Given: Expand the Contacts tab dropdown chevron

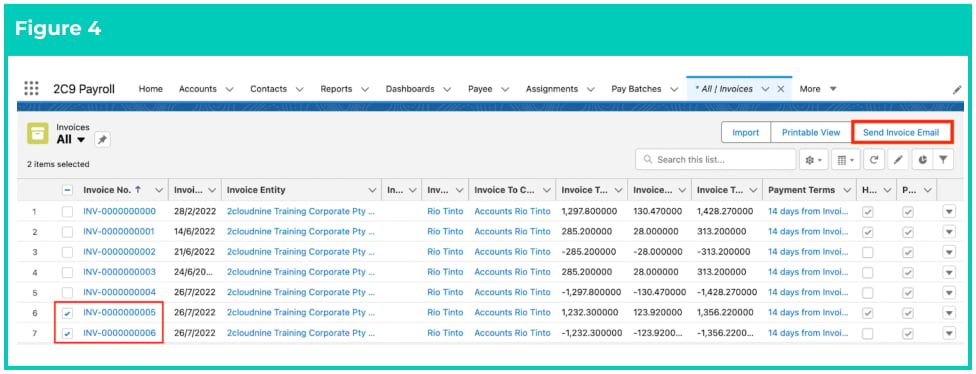Looking at the screenshot, I should click(x=299, y=89).
